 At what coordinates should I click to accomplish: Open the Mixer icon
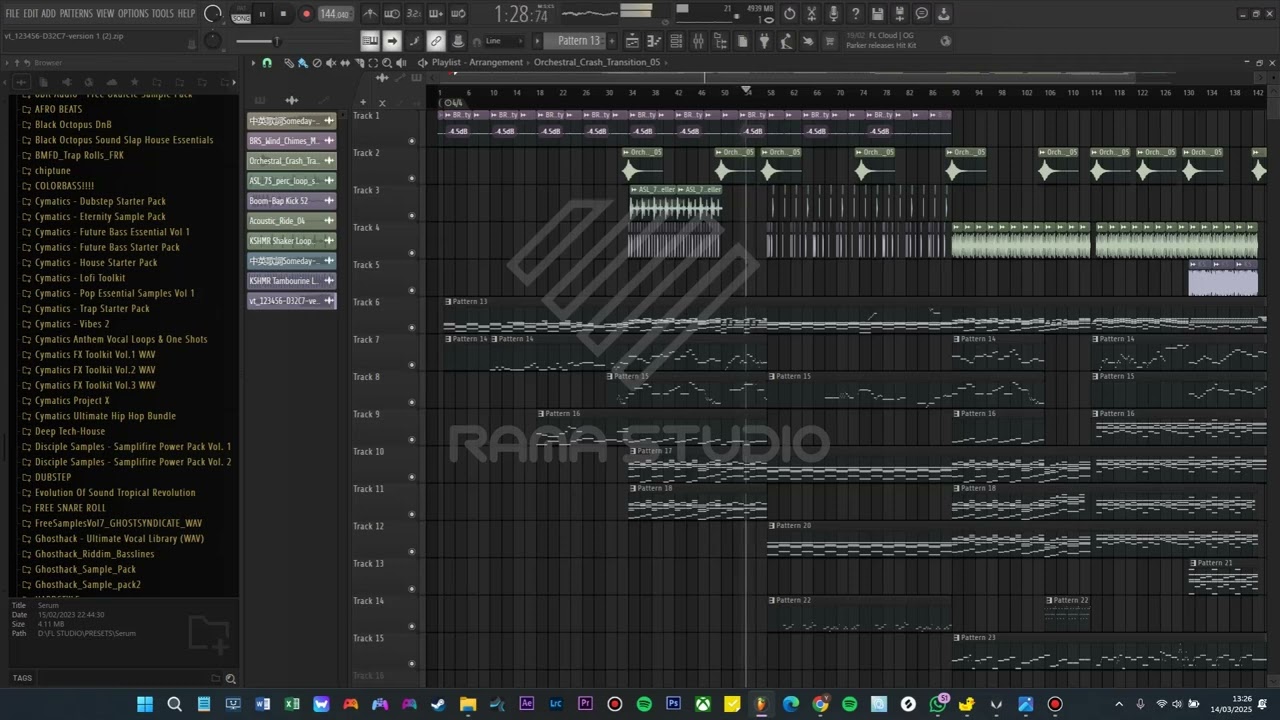[x=698, y=41]
